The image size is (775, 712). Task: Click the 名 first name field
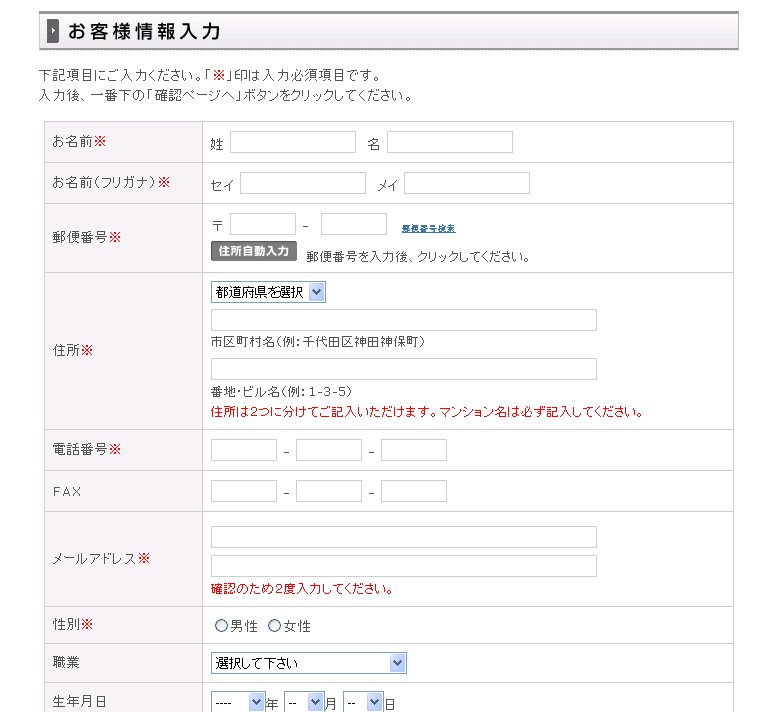(449, 143)
